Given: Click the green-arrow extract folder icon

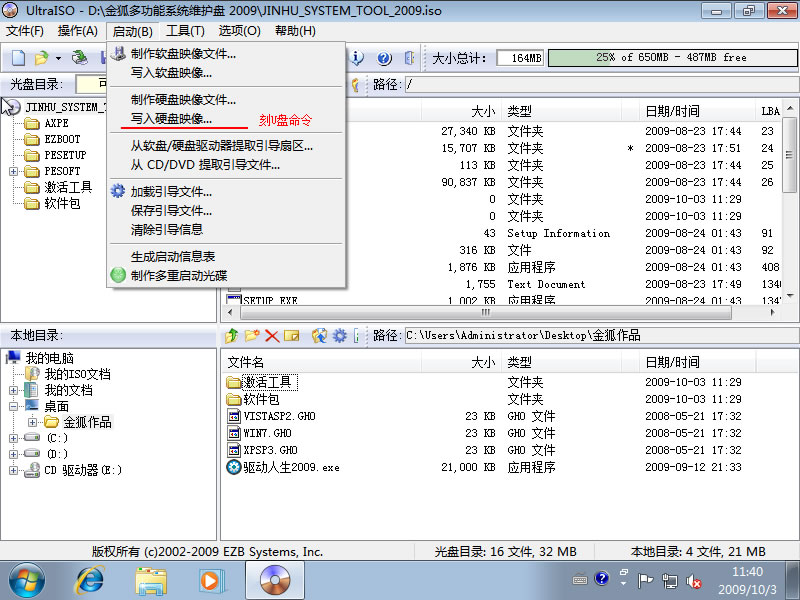Looking at the screenshot, I should click(x=231, y=335).
